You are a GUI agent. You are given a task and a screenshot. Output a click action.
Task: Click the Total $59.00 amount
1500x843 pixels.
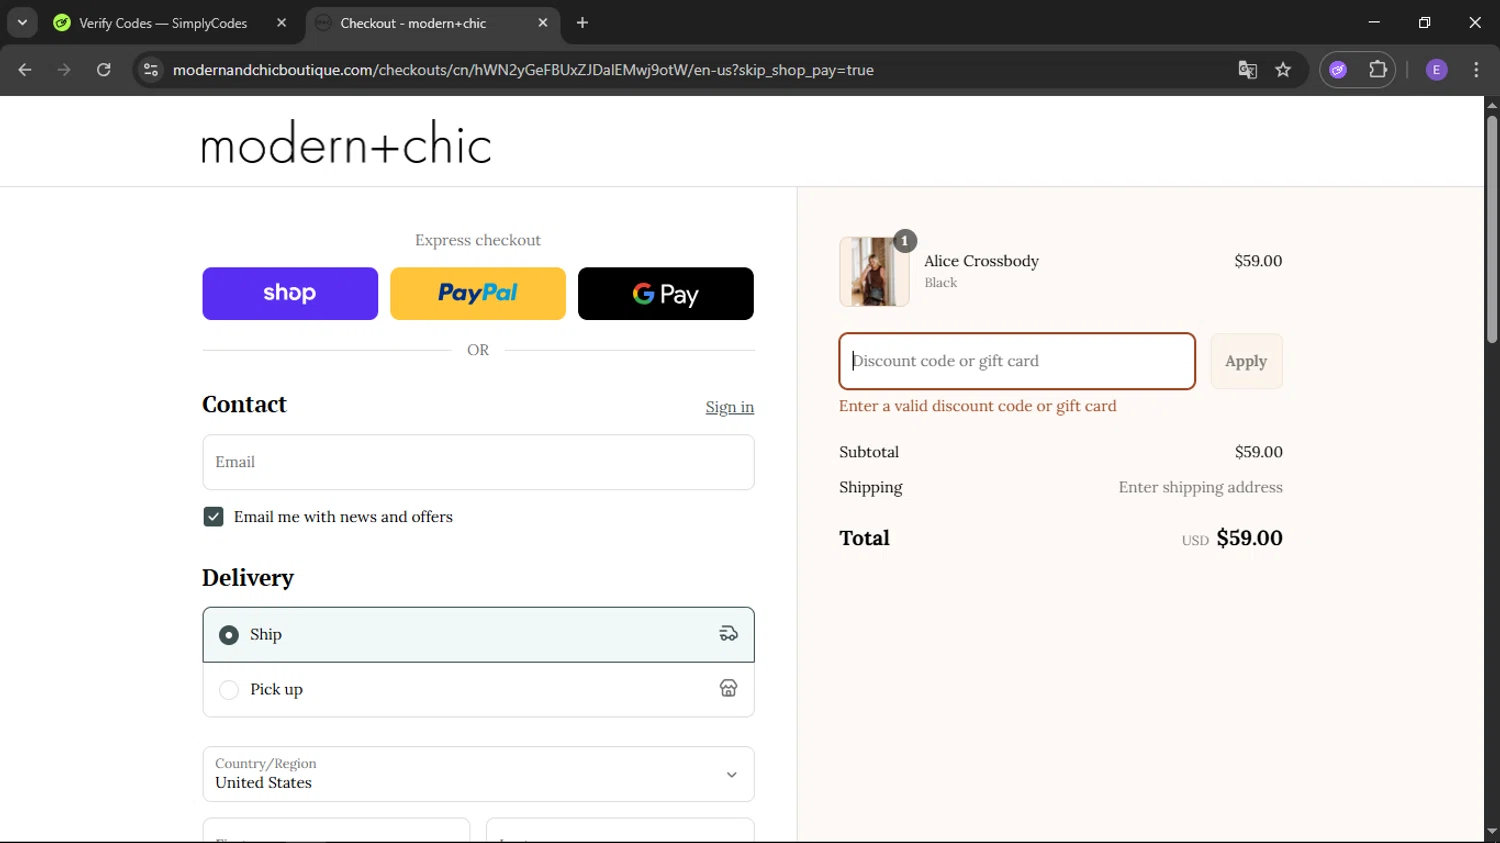(x=1249, y=538)
